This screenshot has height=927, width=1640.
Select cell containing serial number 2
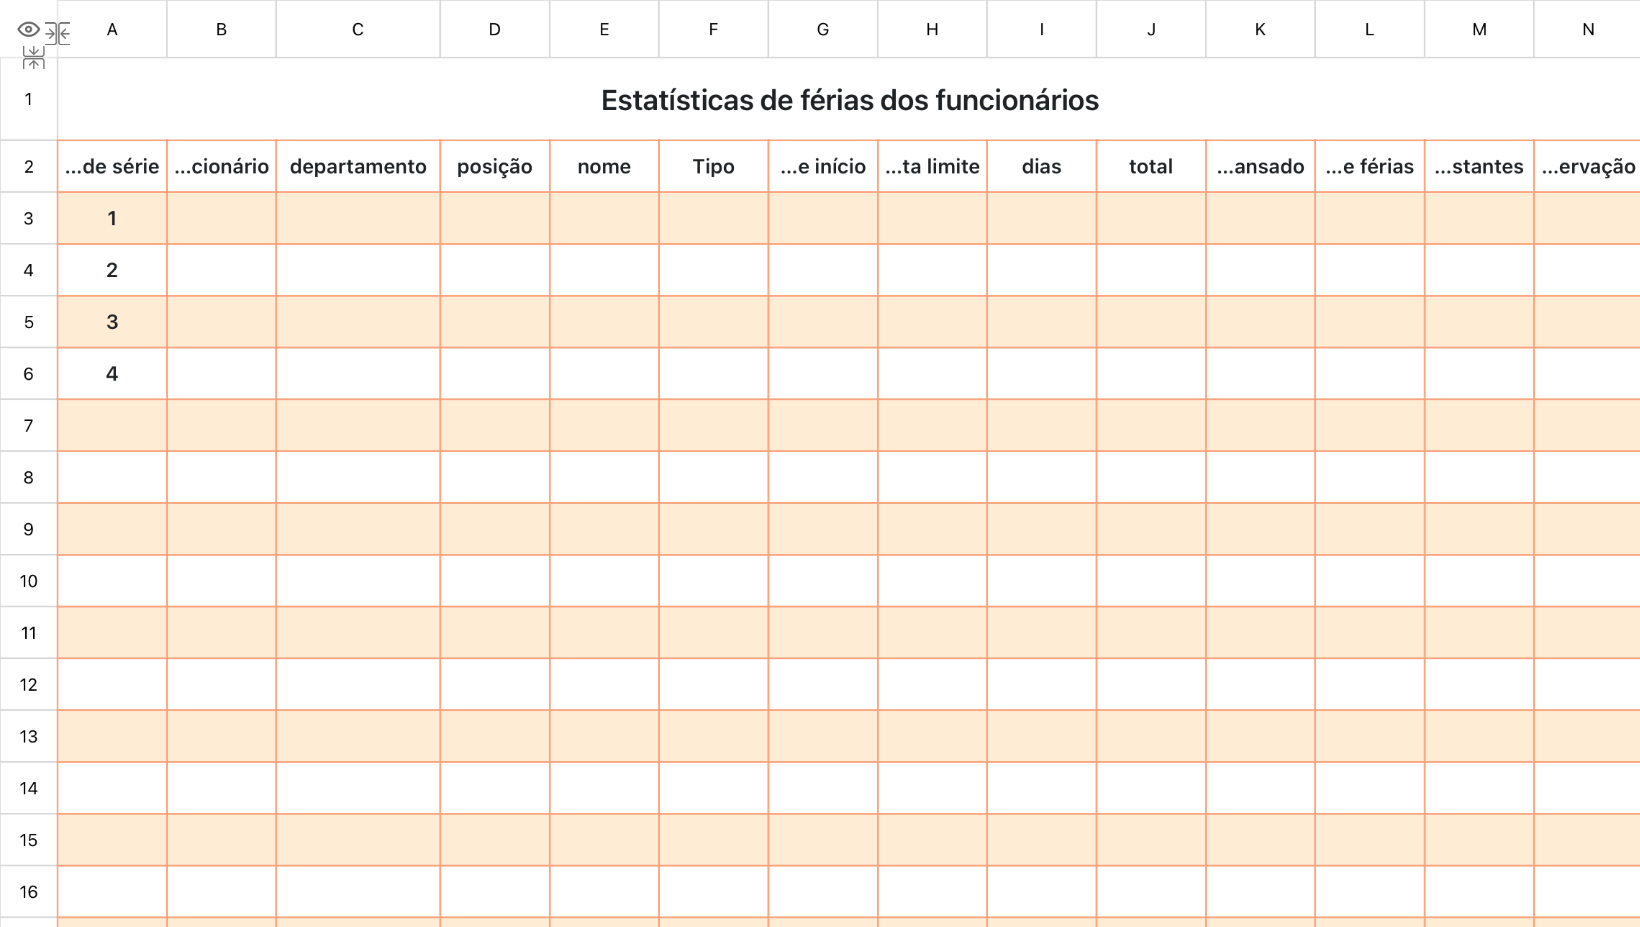[112, 270]
